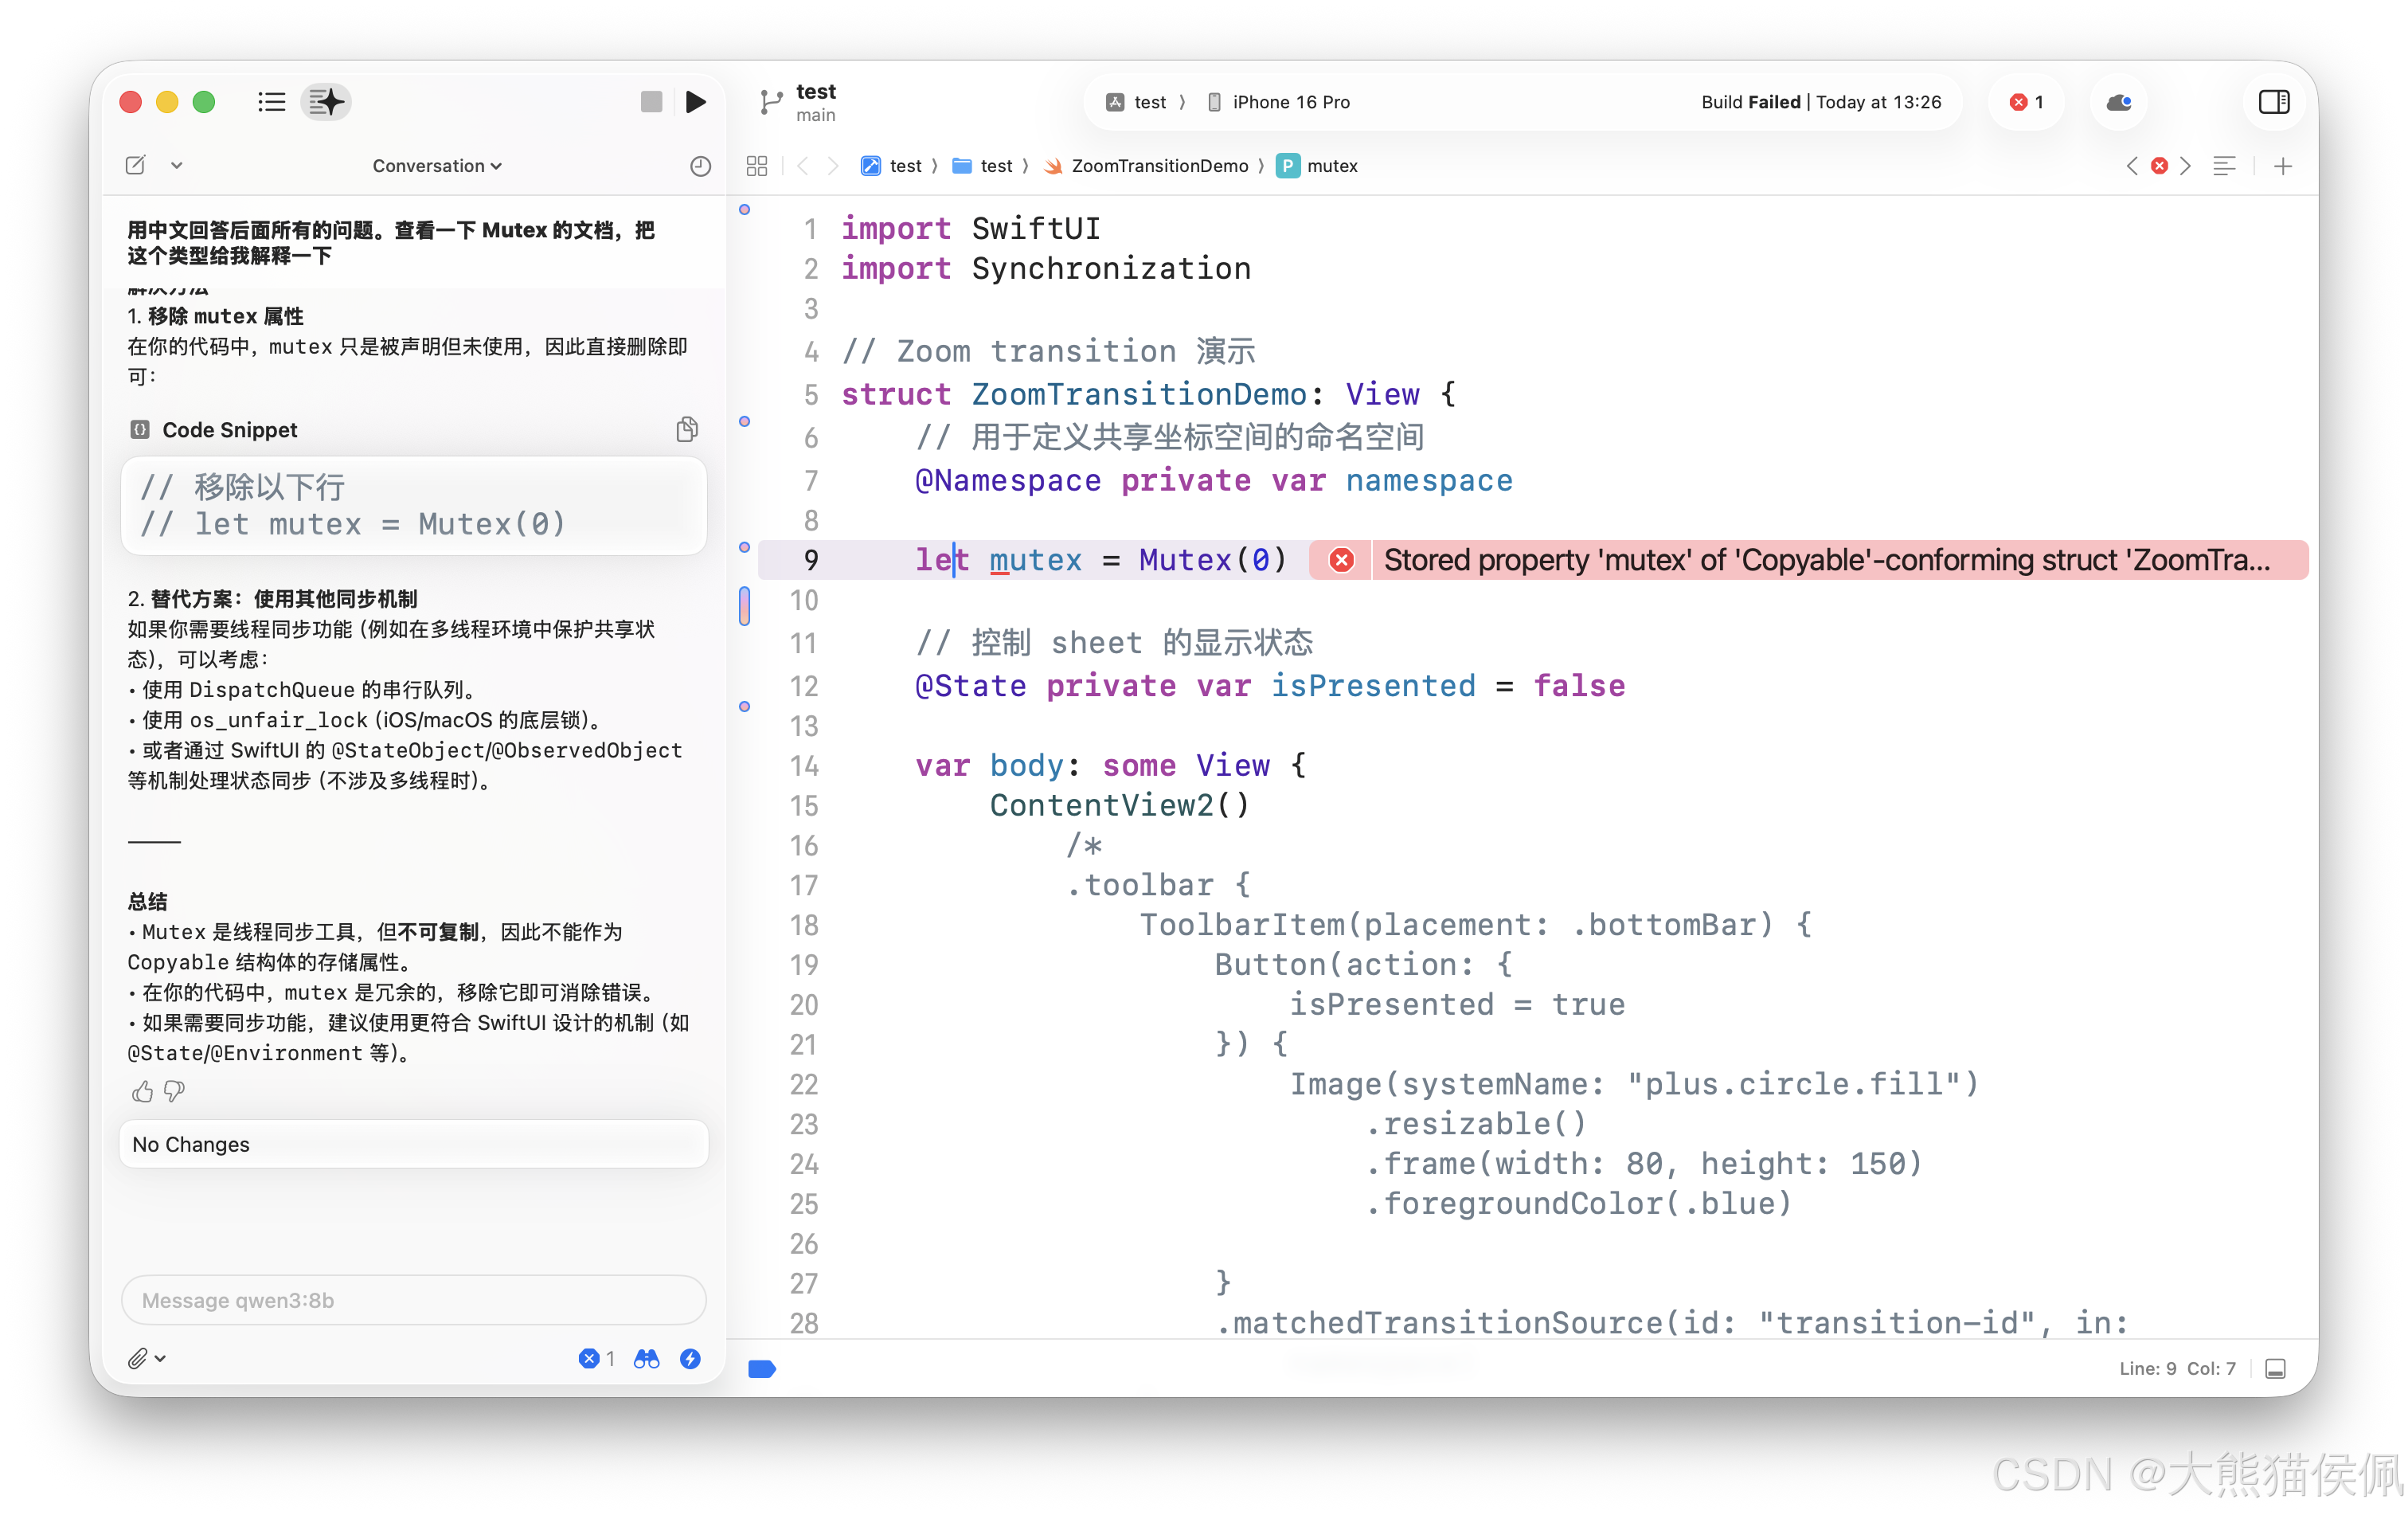Toggle the inspector panel sidebar
The height and width of the screenshot is (1515, 2408).
[2273, 102]
